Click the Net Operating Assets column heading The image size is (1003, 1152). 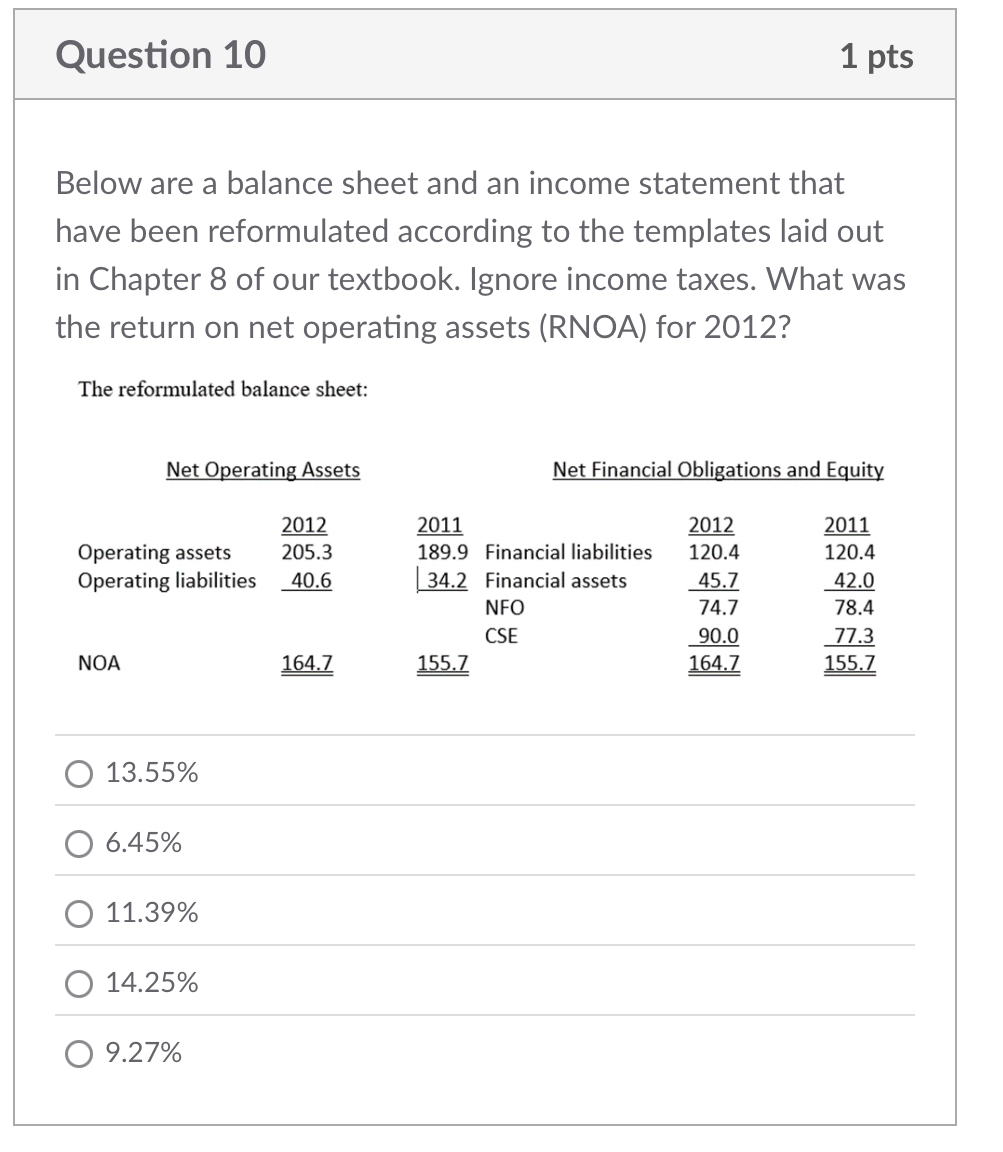pyautogui.click(x=262, y=469)
